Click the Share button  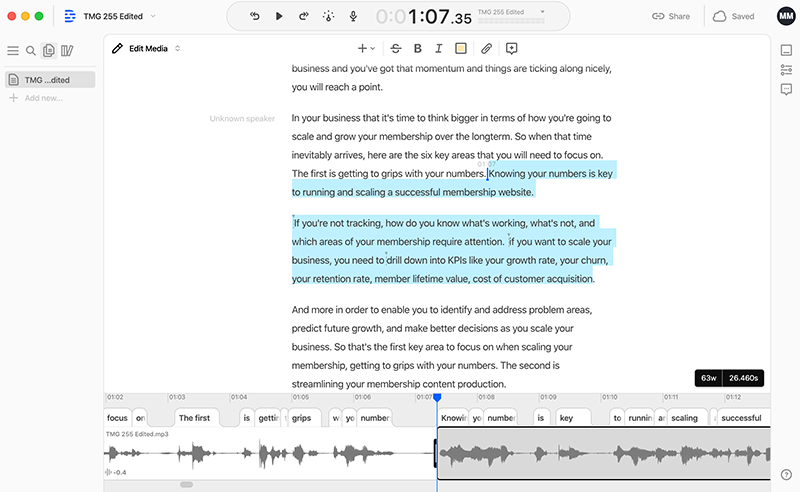[x=671, y=16]
